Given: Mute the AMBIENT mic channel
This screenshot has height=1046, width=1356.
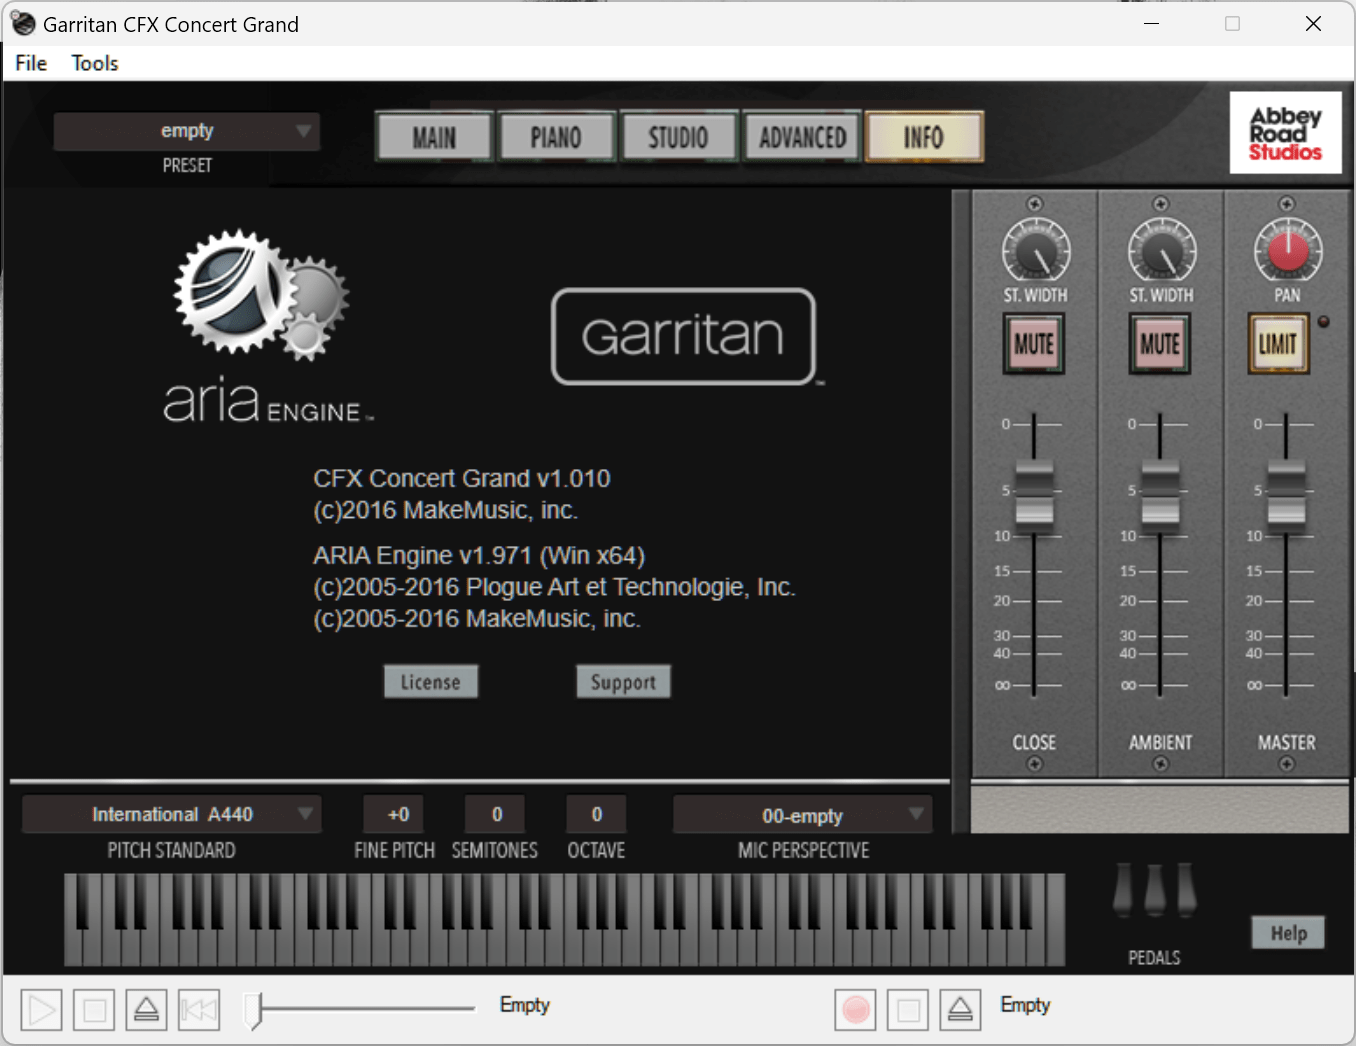Looking at the screenshot, I should tap(1159, 343).
